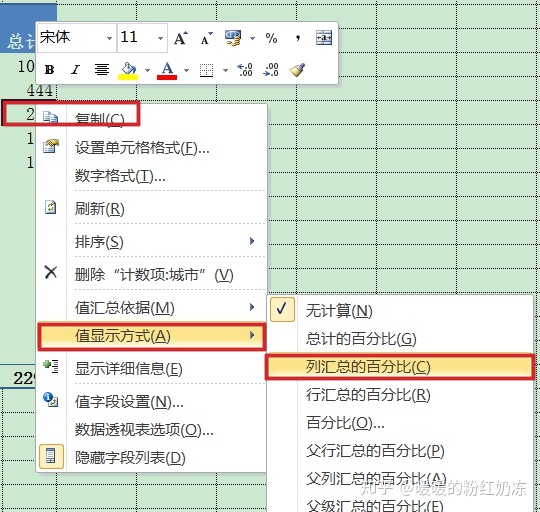540x512 pixels.
Task: Expand borders dropdown arrow
Action: [225, 70]
